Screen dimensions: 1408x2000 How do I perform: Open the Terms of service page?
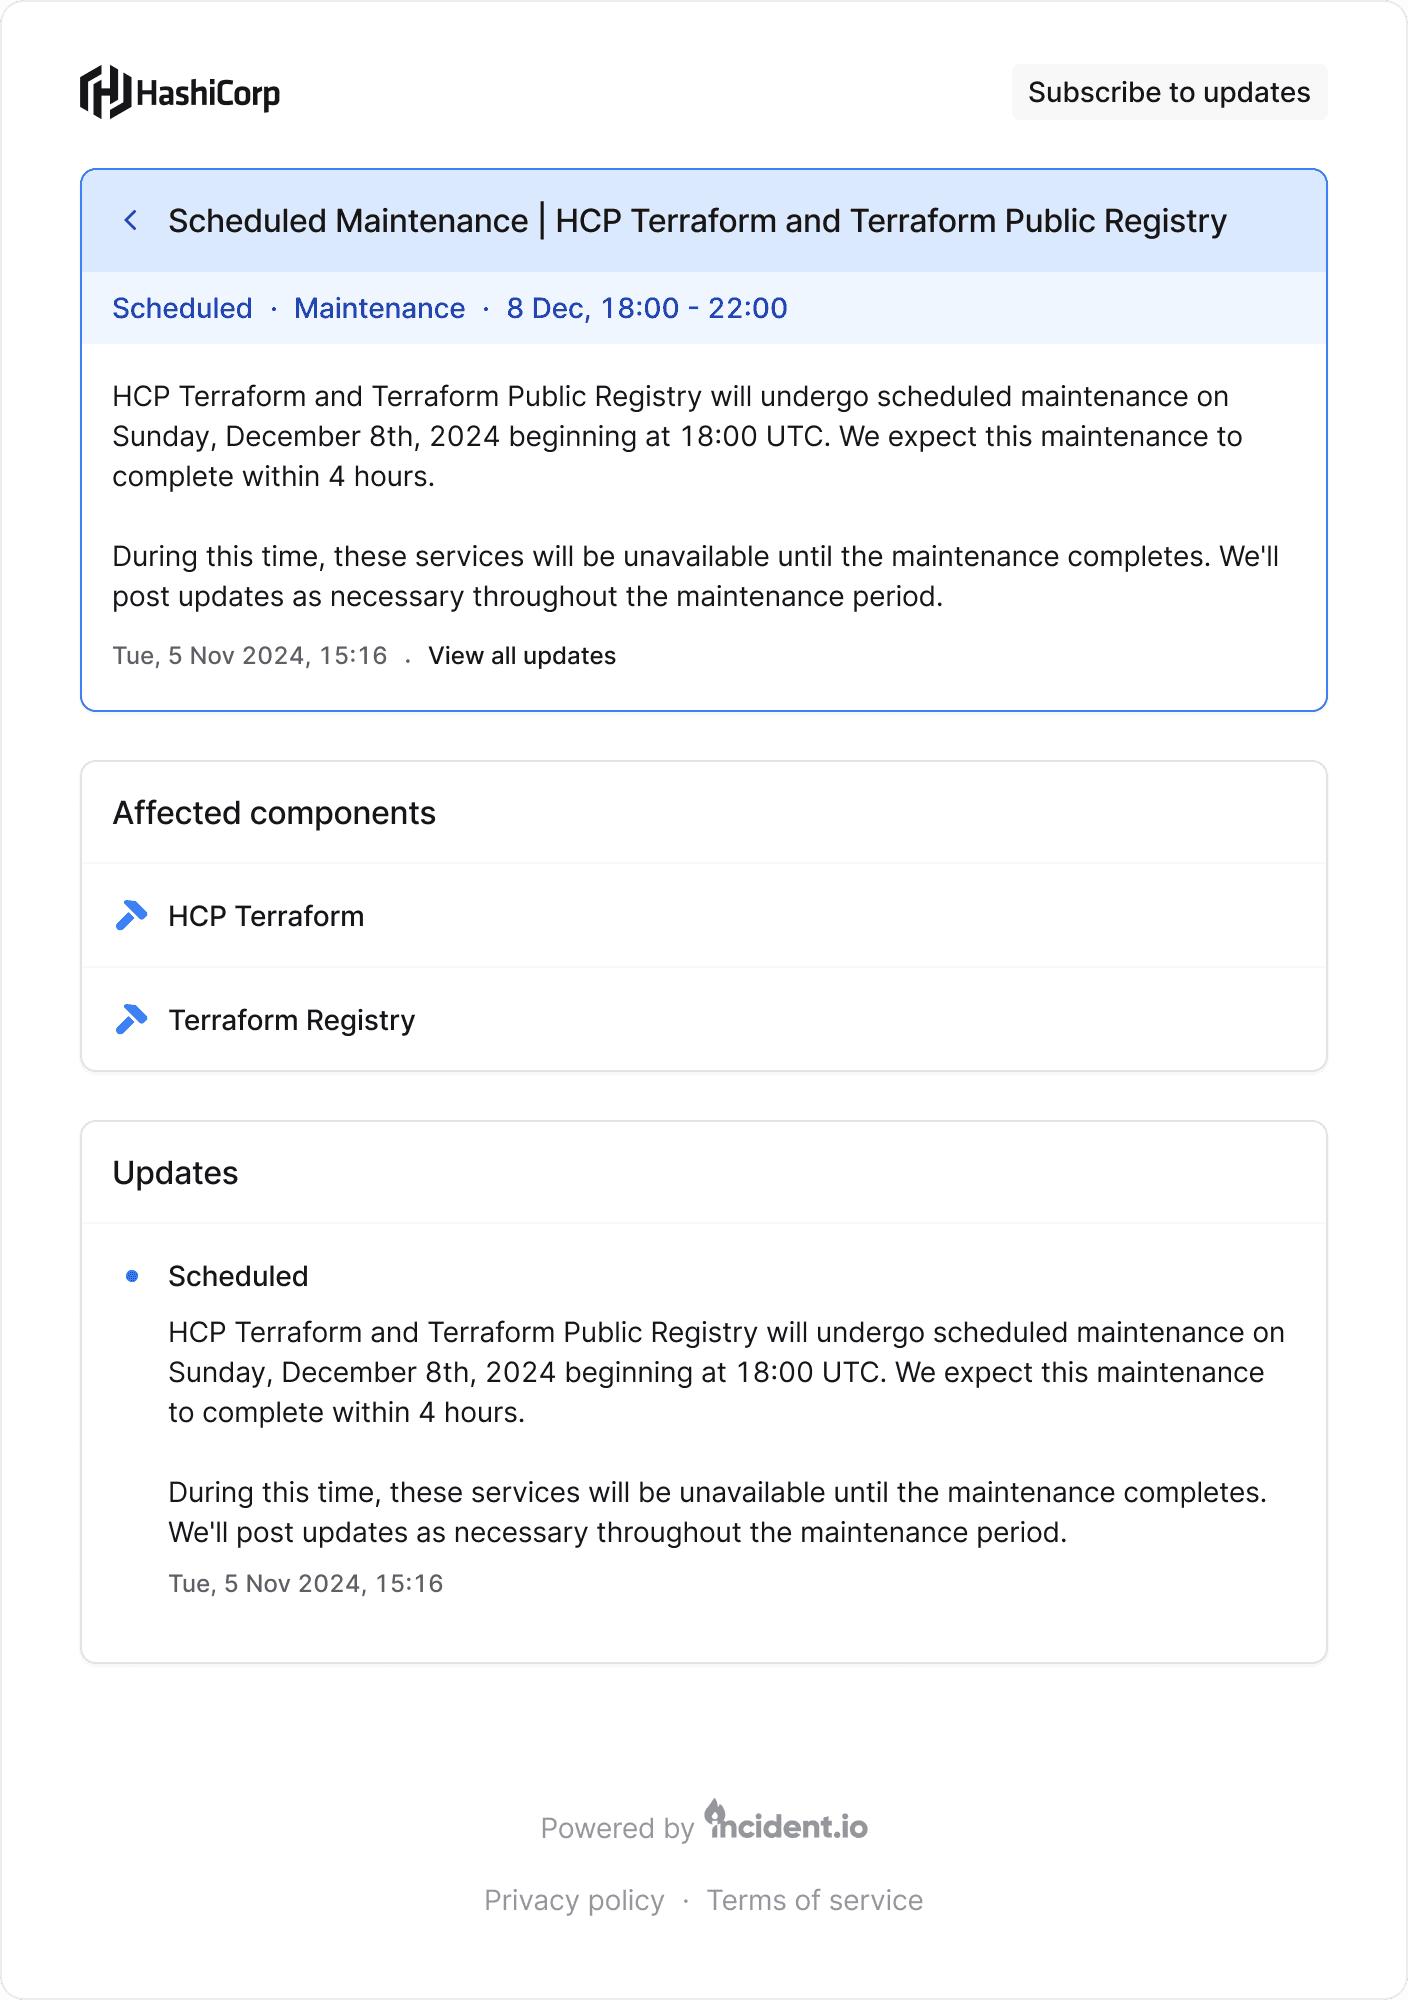click(x=815, y=1899)
